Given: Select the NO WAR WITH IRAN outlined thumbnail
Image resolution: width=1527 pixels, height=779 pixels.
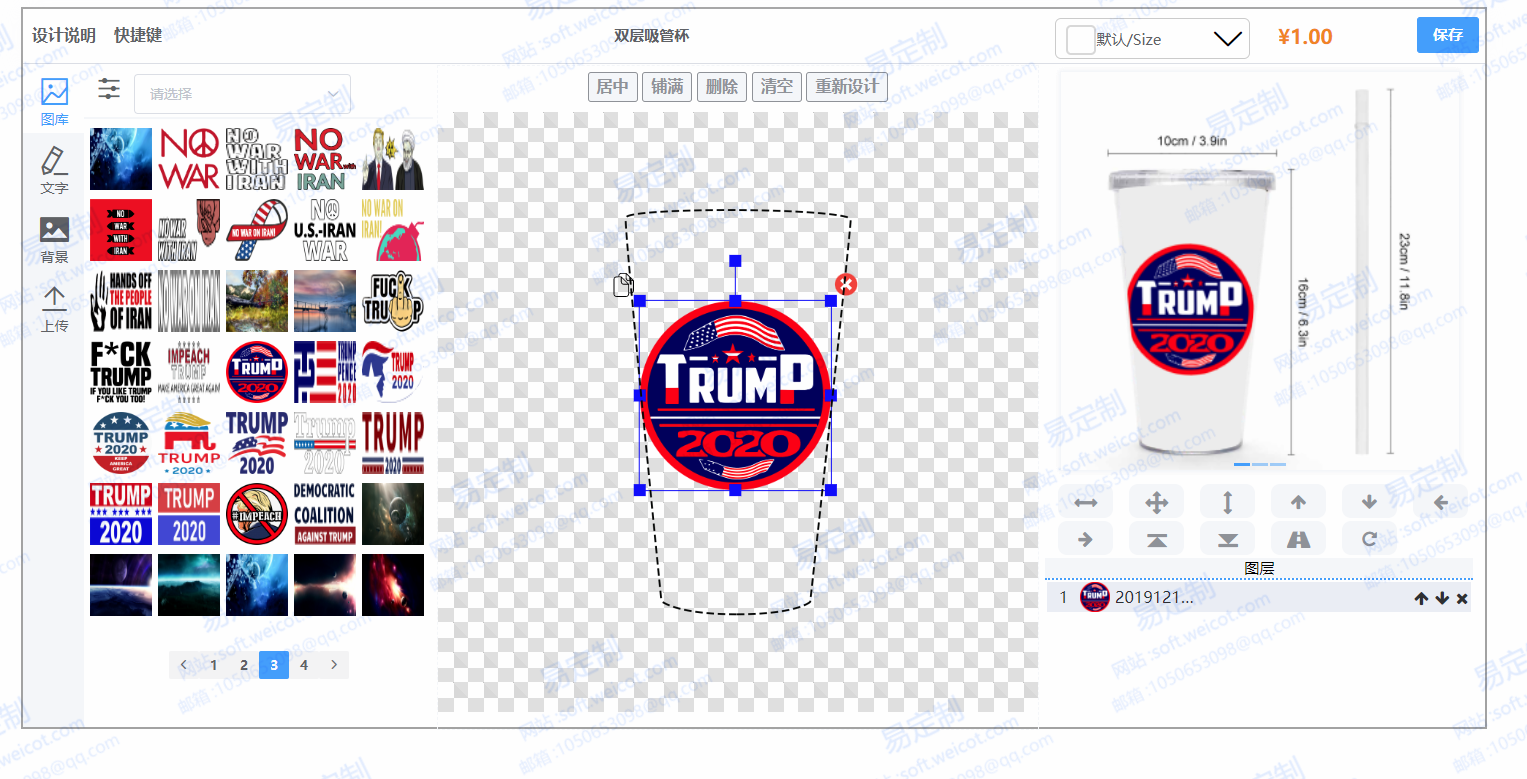Looking at the screenshot, I should (x=257, y=159).
